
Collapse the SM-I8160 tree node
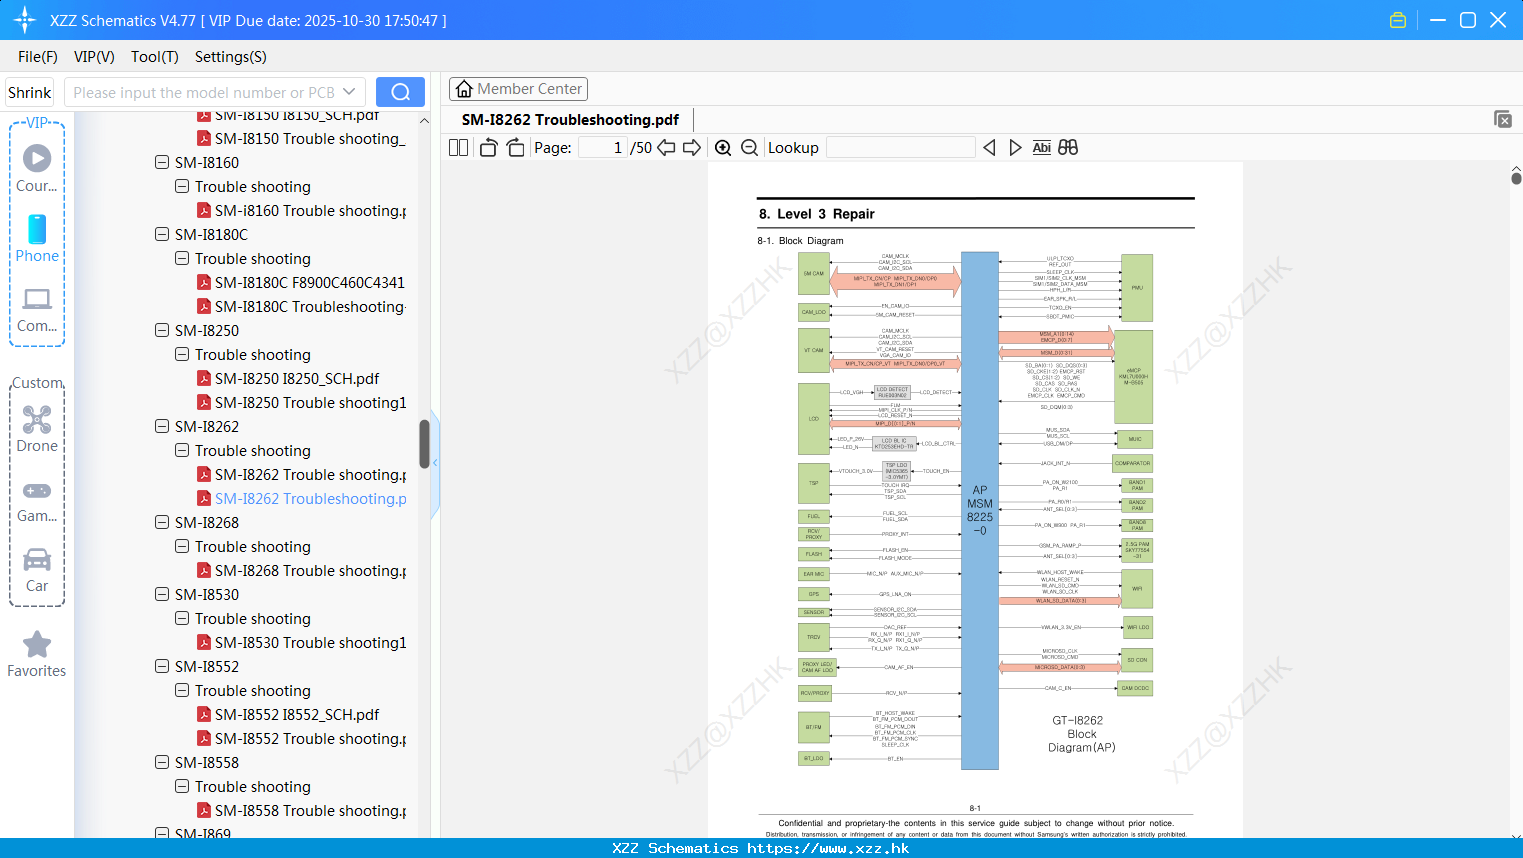pos(162,162)
